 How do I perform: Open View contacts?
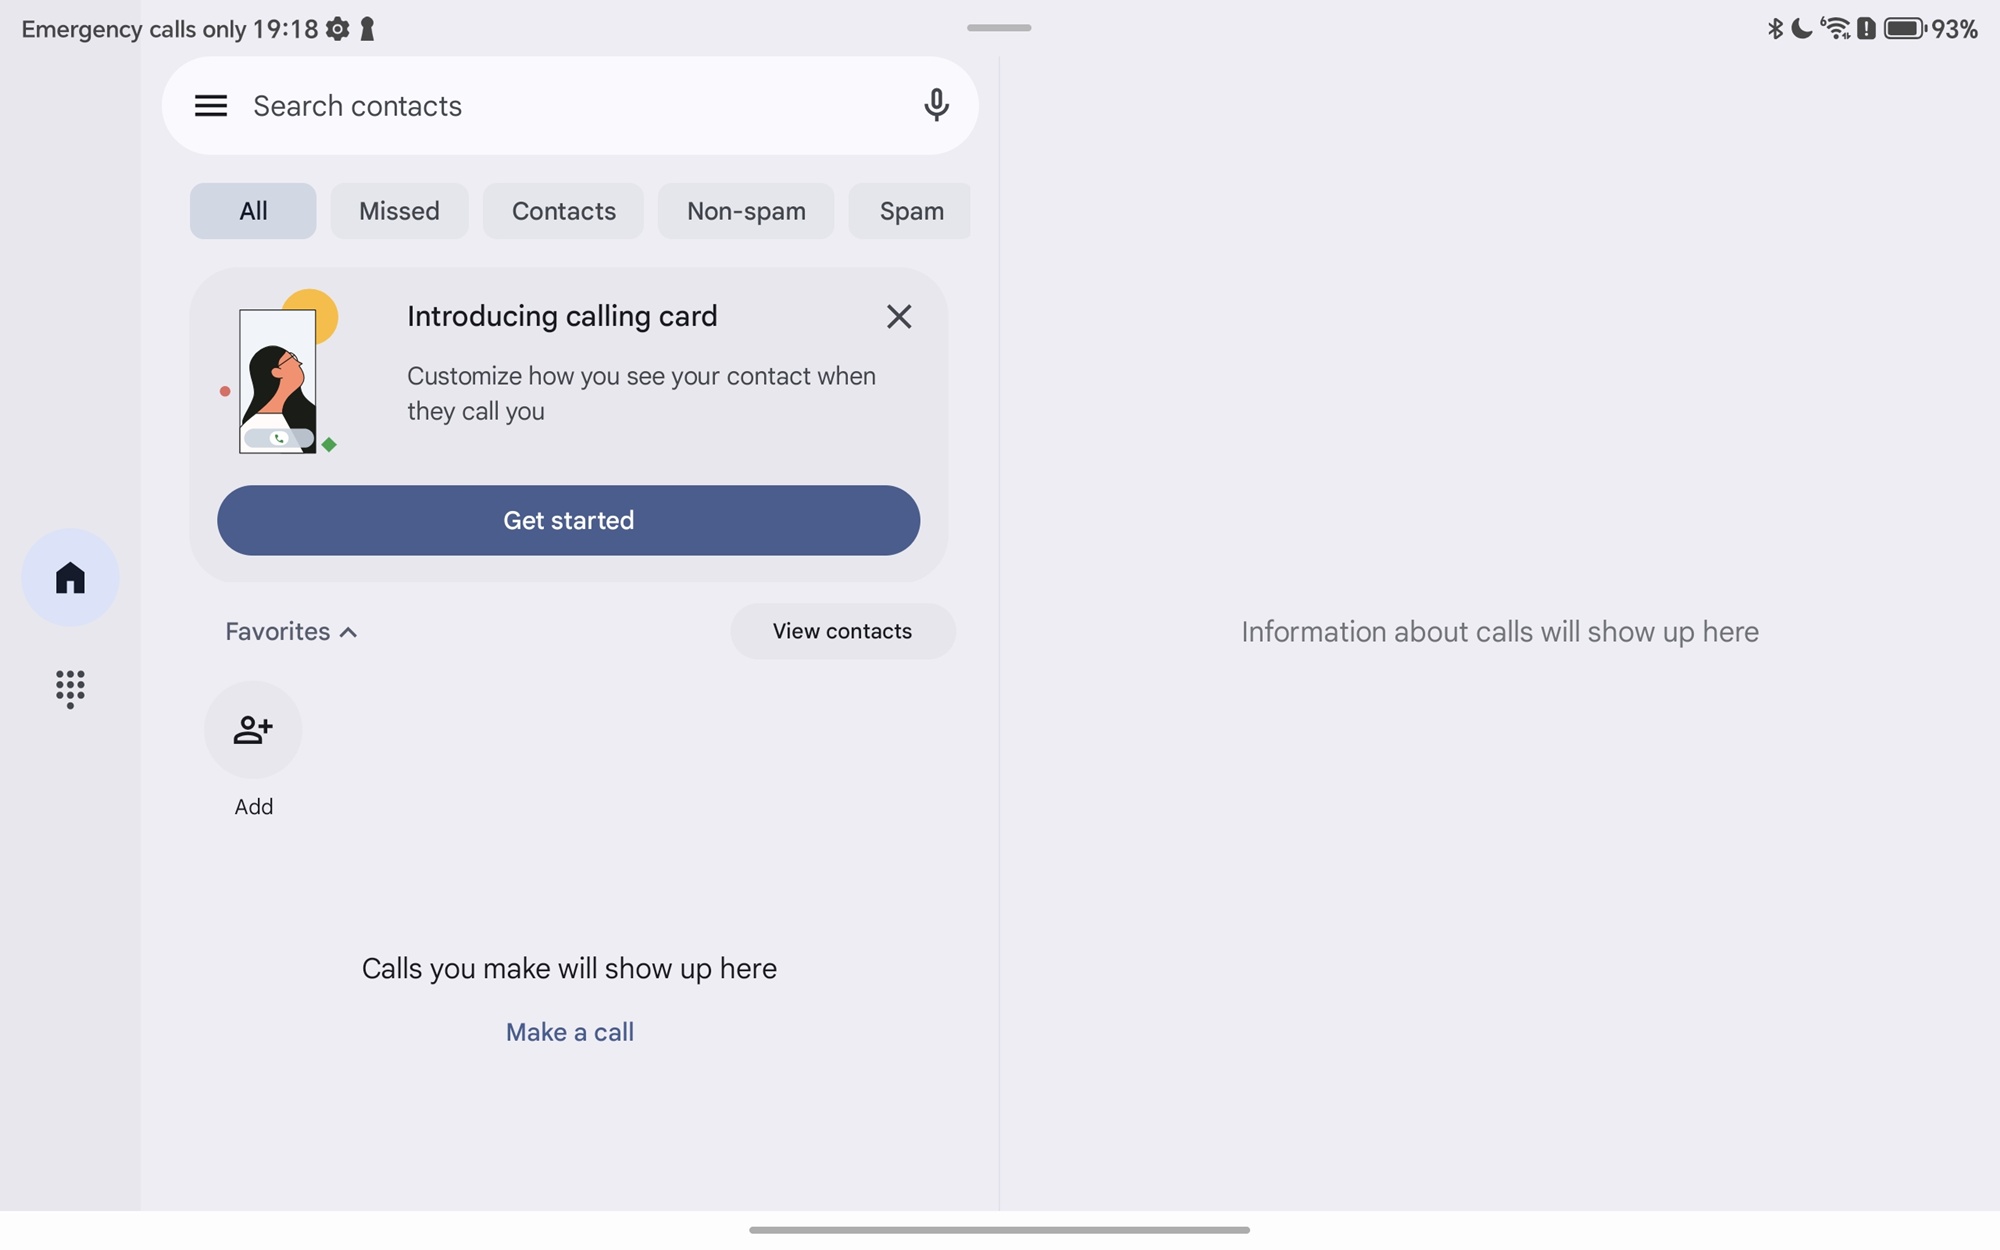[842, 631]
